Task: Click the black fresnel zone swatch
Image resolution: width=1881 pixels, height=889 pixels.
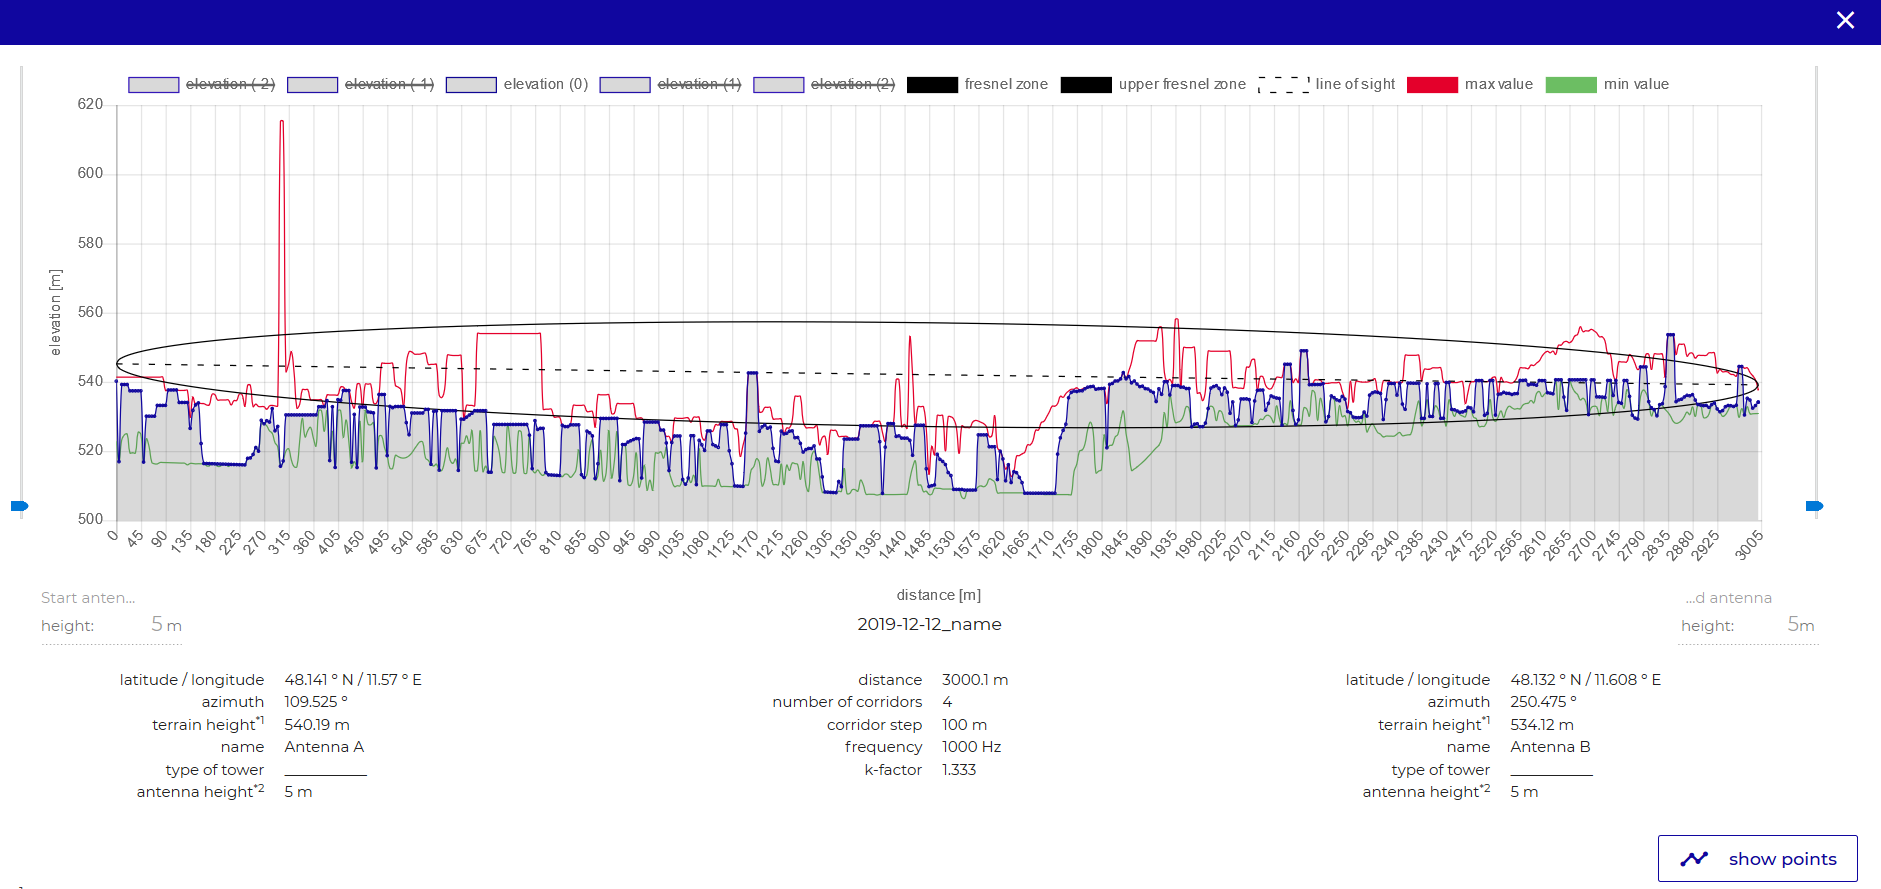Action: point(932,85)
